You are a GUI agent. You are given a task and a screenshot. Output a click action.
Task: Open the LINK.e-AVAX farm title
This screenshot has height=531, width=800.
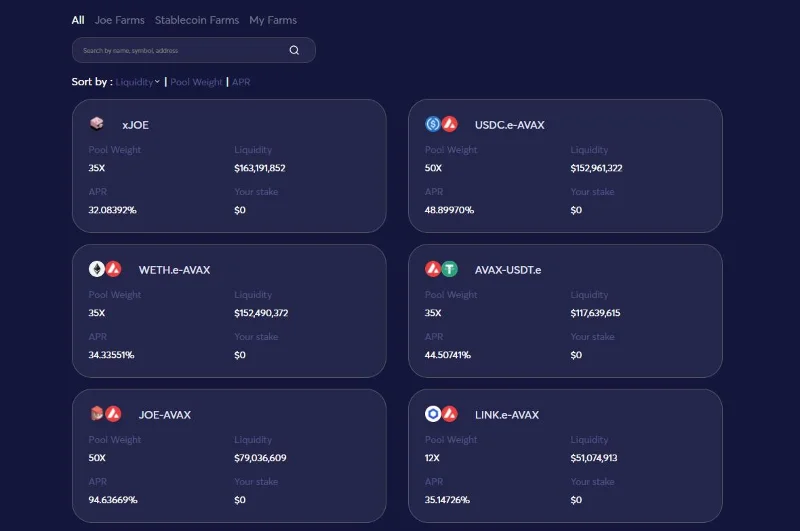pyautogui.click(x=507, y=415)
